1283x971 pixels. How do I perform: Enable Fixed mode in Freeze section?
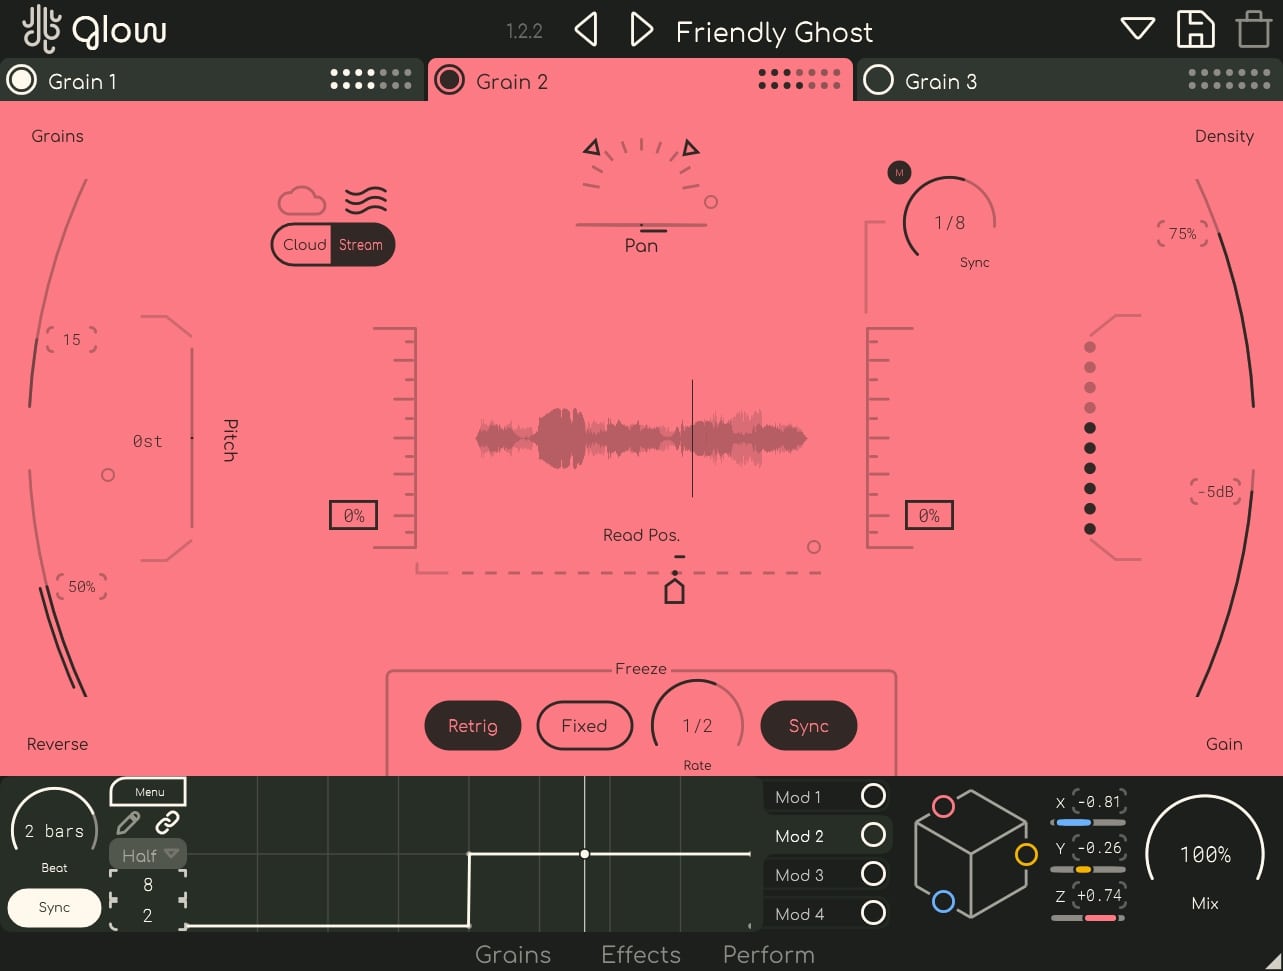(x=585, y=726)
